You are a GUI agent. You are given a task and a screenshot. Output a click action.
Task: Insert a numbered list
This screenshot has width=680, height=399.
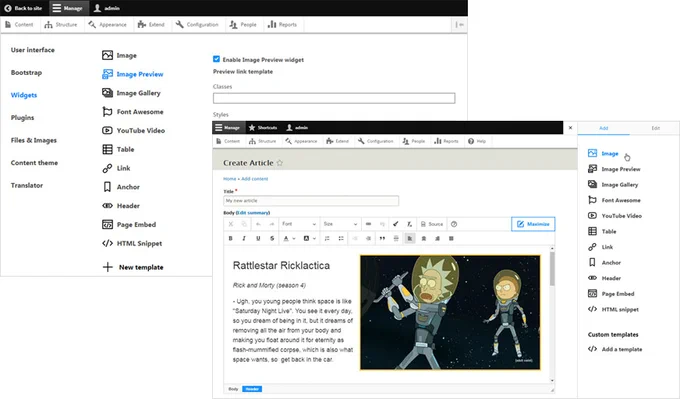pyautogui.click(x=327, y=239)
